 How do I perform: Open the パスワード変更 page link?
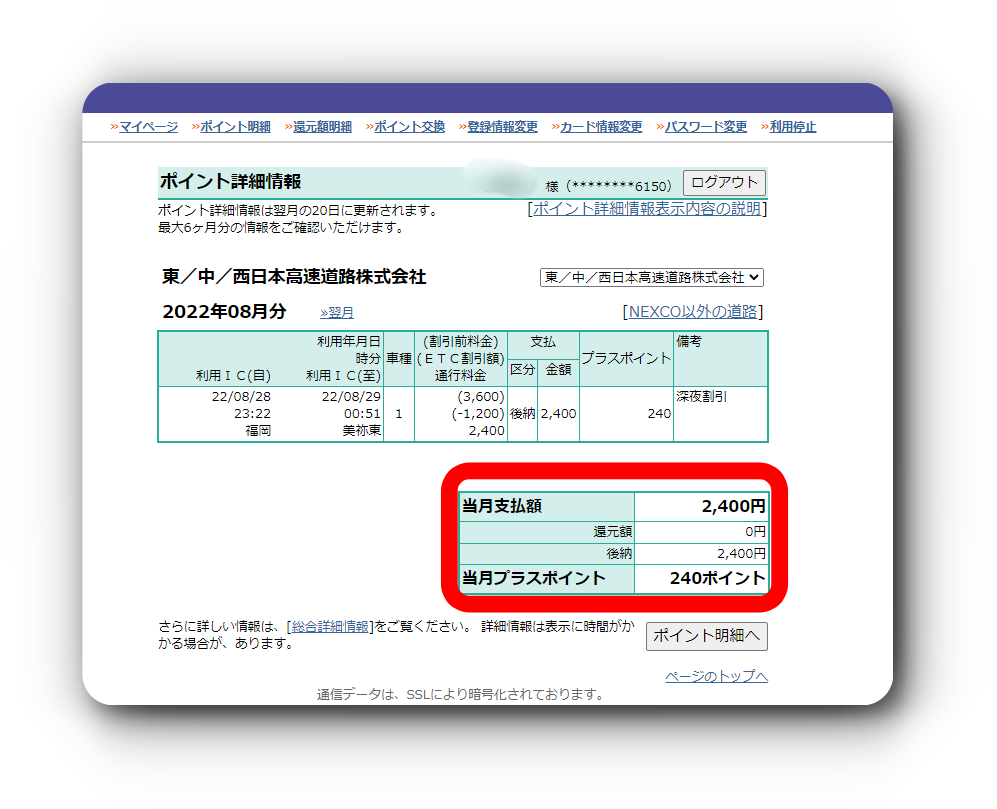(706, 127)
